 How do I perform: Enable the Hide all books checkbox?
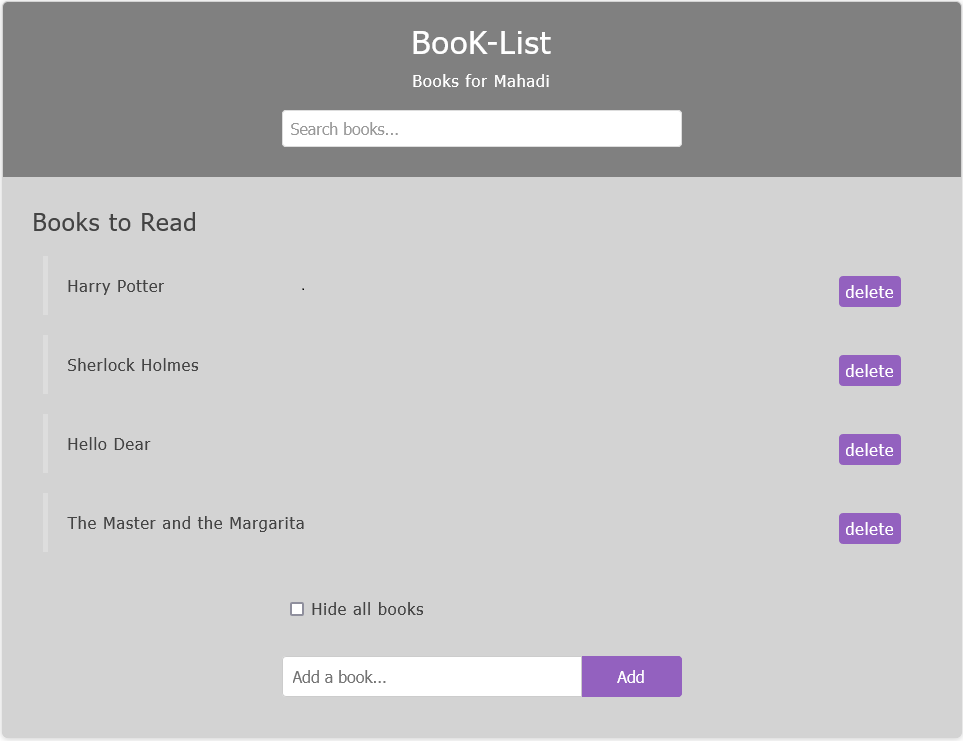[x=297, y=609]
